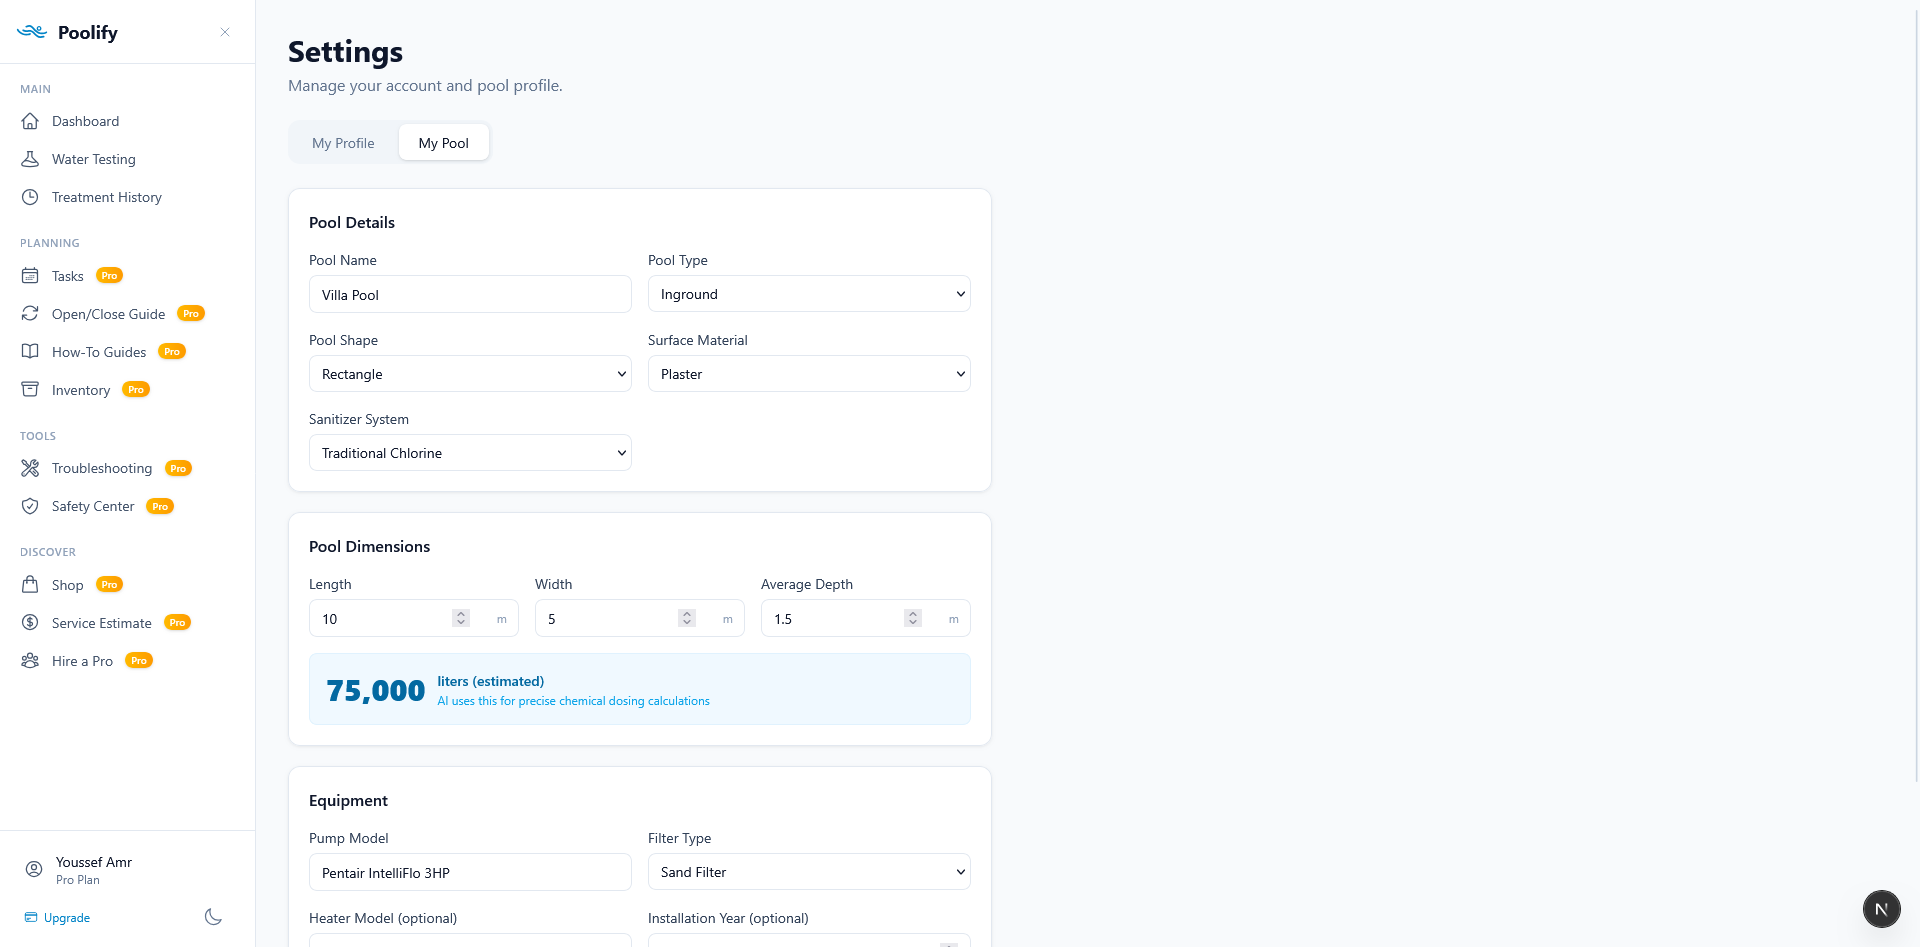The width and height of the screenshot is (1920, 947).
Task: Open How-To Guides in the sidebar
Action: 99,352
